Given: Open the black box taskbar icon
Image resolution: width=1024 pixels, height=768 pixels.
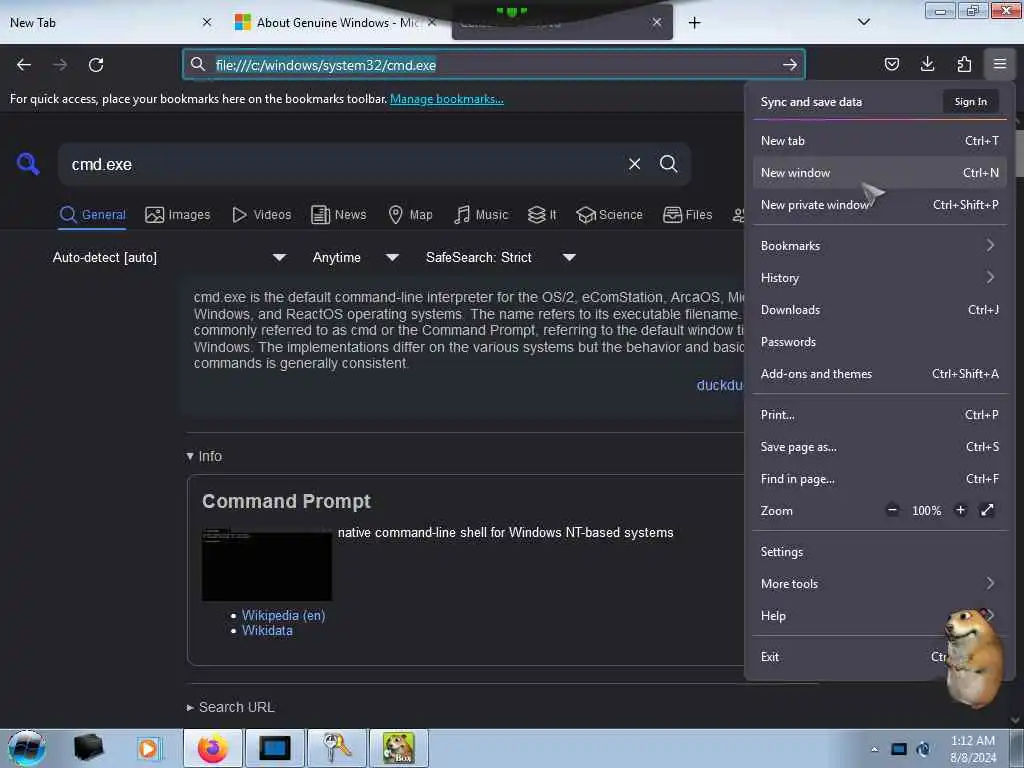Looking at the screenshot, I should (x=88, y=748).
